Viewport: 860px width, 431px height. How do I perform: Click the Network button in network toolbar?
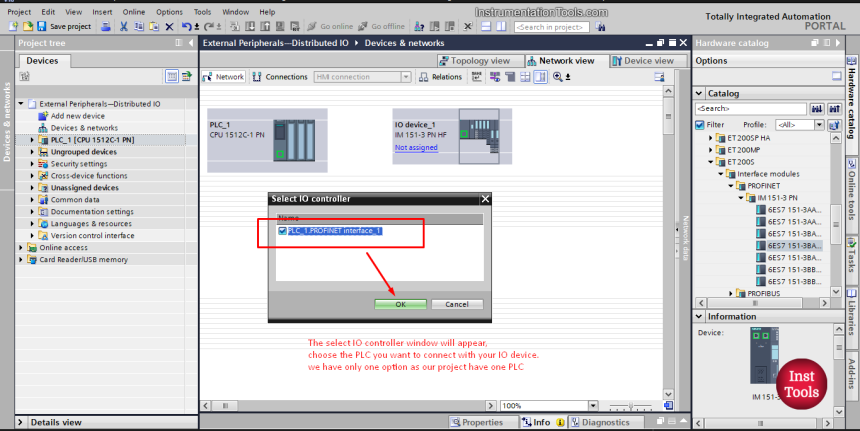pyautogui.click(x=223, y=77)
